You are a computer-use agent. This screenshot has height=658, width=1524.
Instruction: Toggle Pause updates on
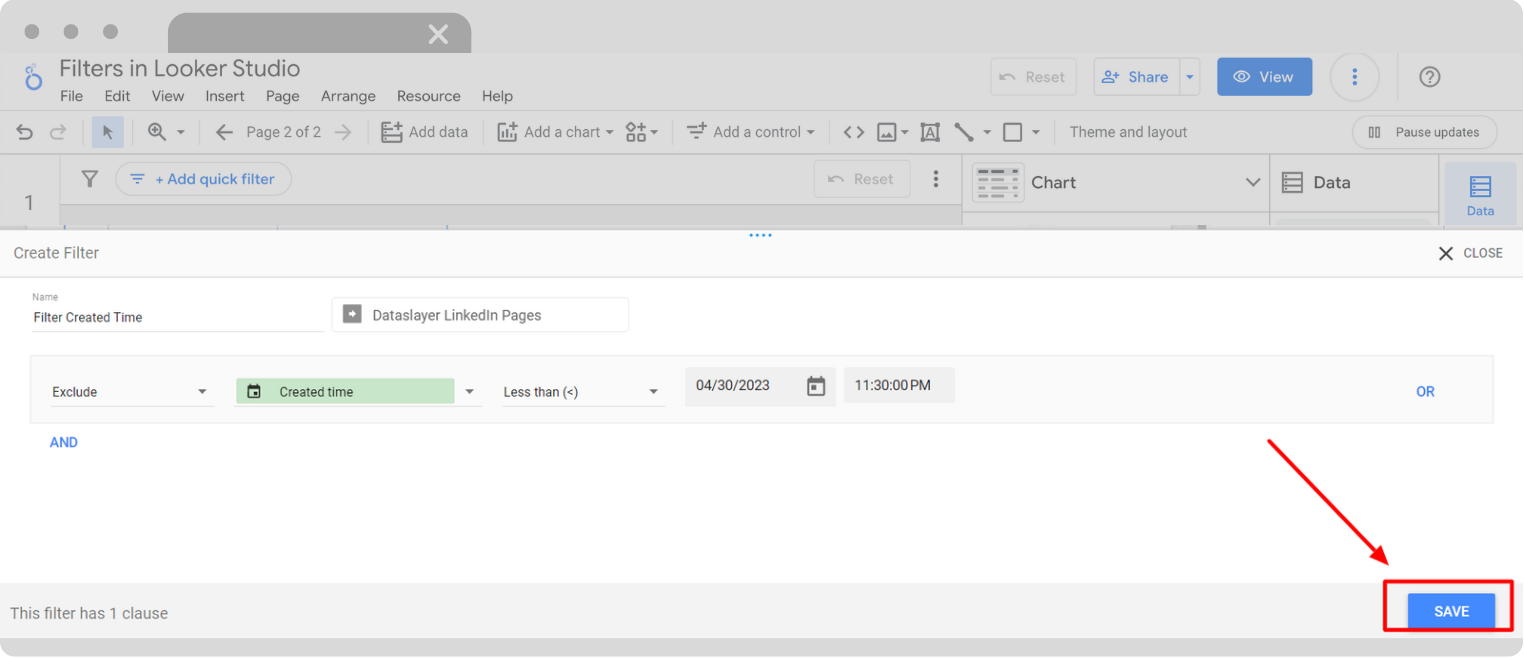pos(1424,131)
